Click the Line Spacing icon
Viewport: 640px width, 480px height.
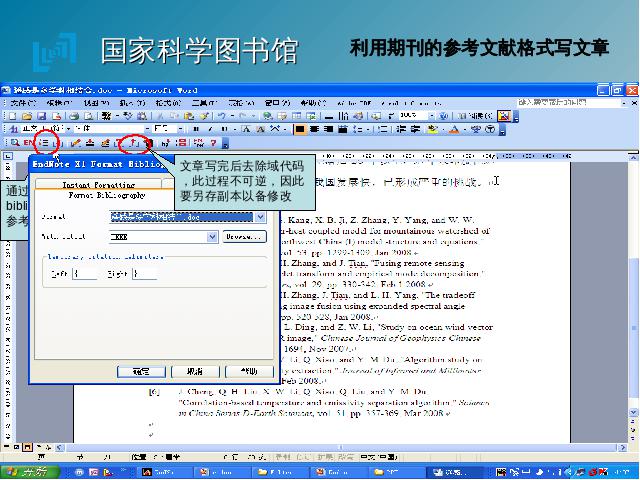[x=359, y=130]
